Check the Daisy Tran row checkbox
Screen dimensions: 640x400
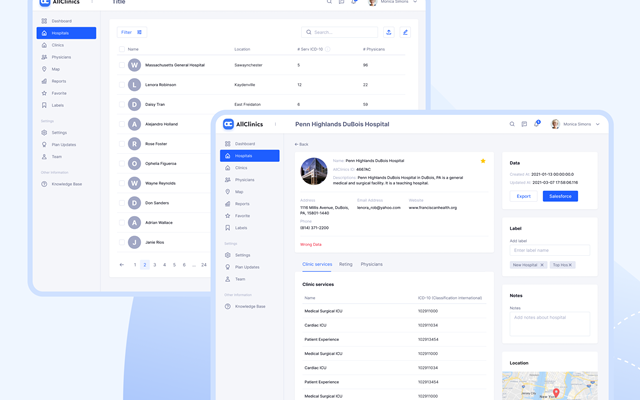click(122, 104)
